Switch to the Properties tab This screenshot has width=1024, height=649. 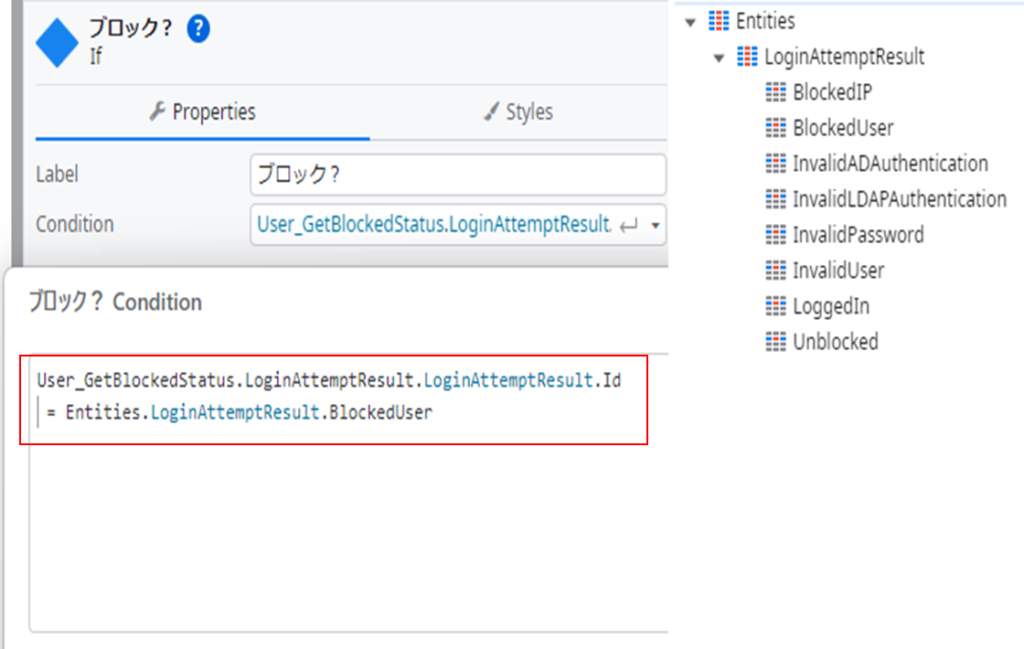click(202, 112)
